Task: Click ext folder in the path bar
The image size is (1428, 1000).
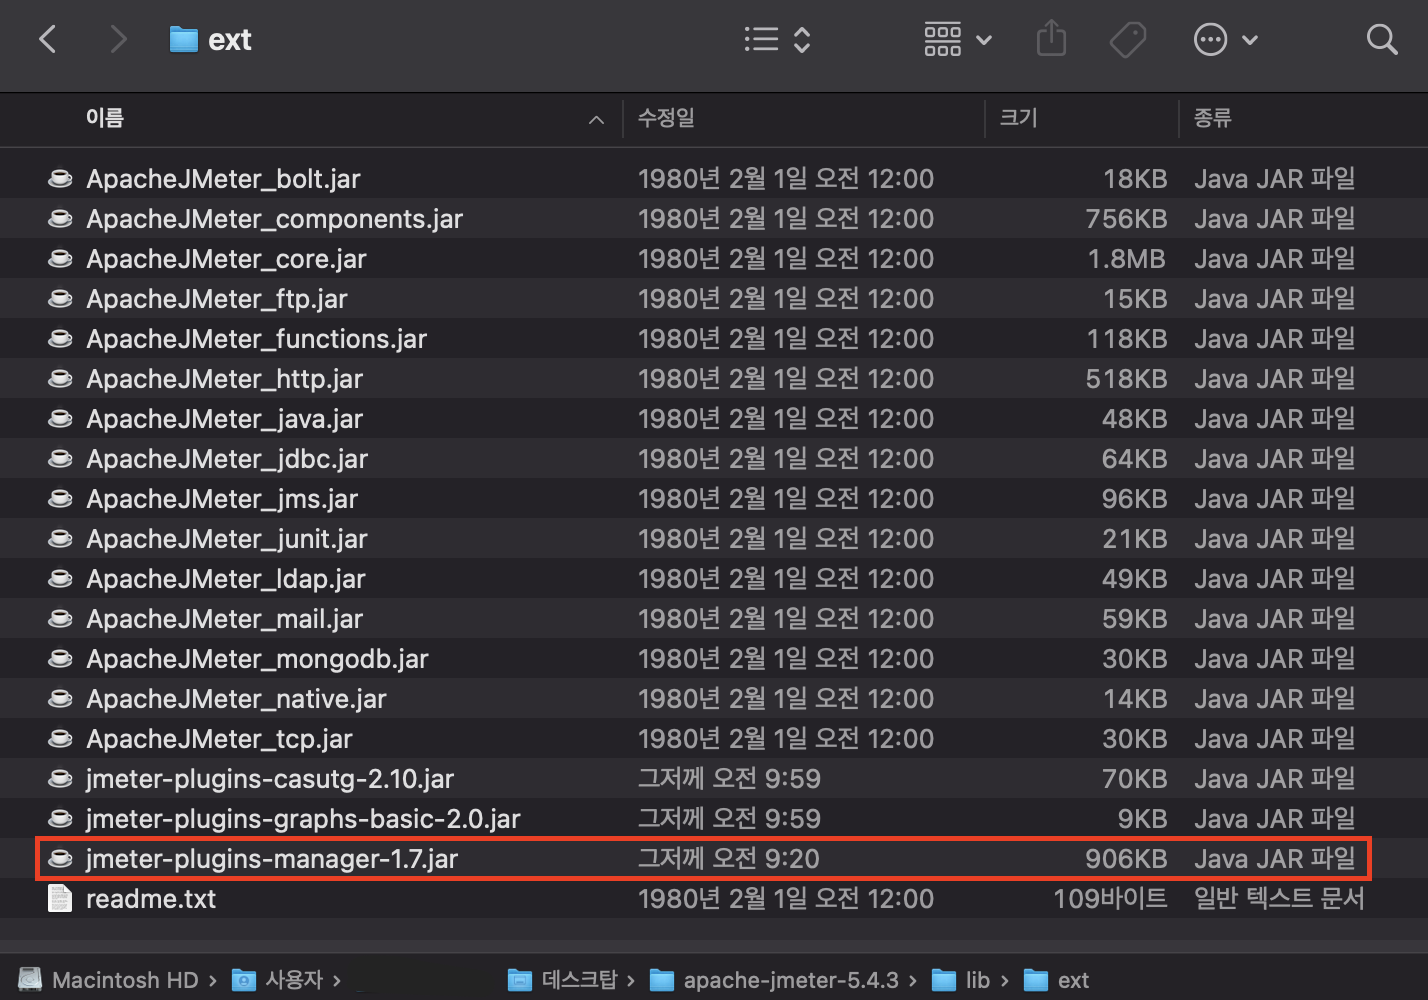Action: [1057, 980]
